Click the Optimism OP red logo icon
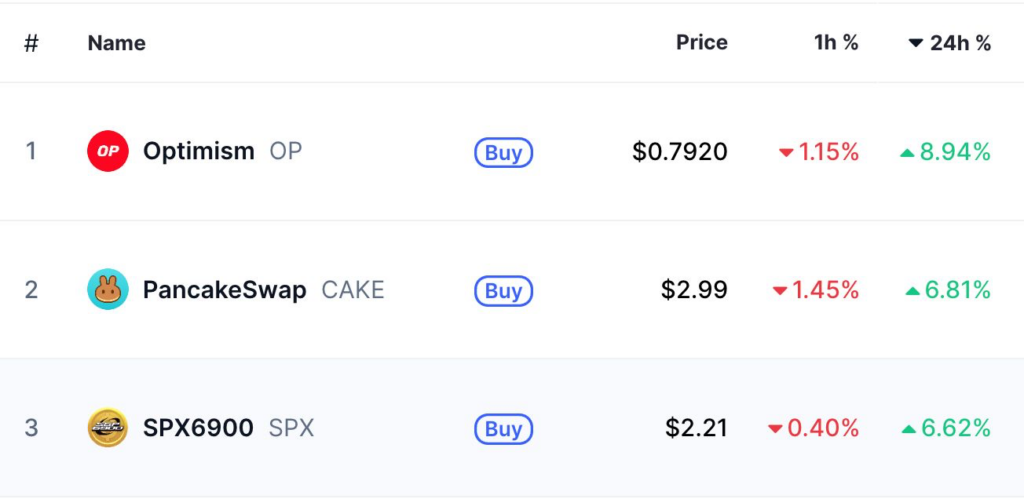 click(108, 151)
